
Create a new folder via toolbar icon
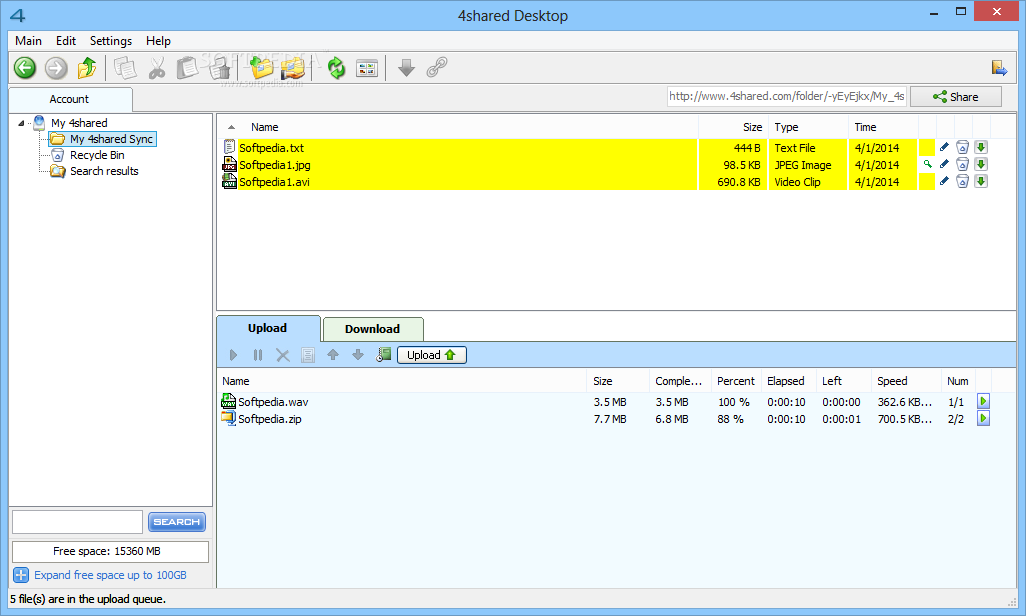(x=261, y=67)
